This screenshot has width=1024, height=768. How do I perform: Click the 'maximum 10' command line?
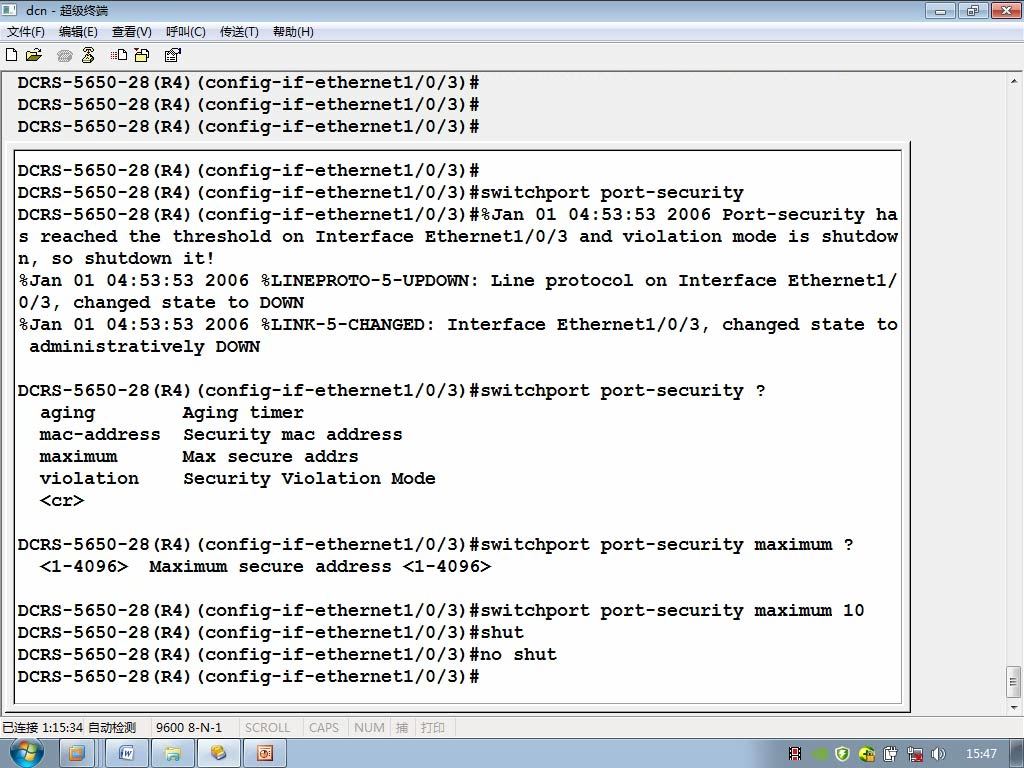pos(441,611)
